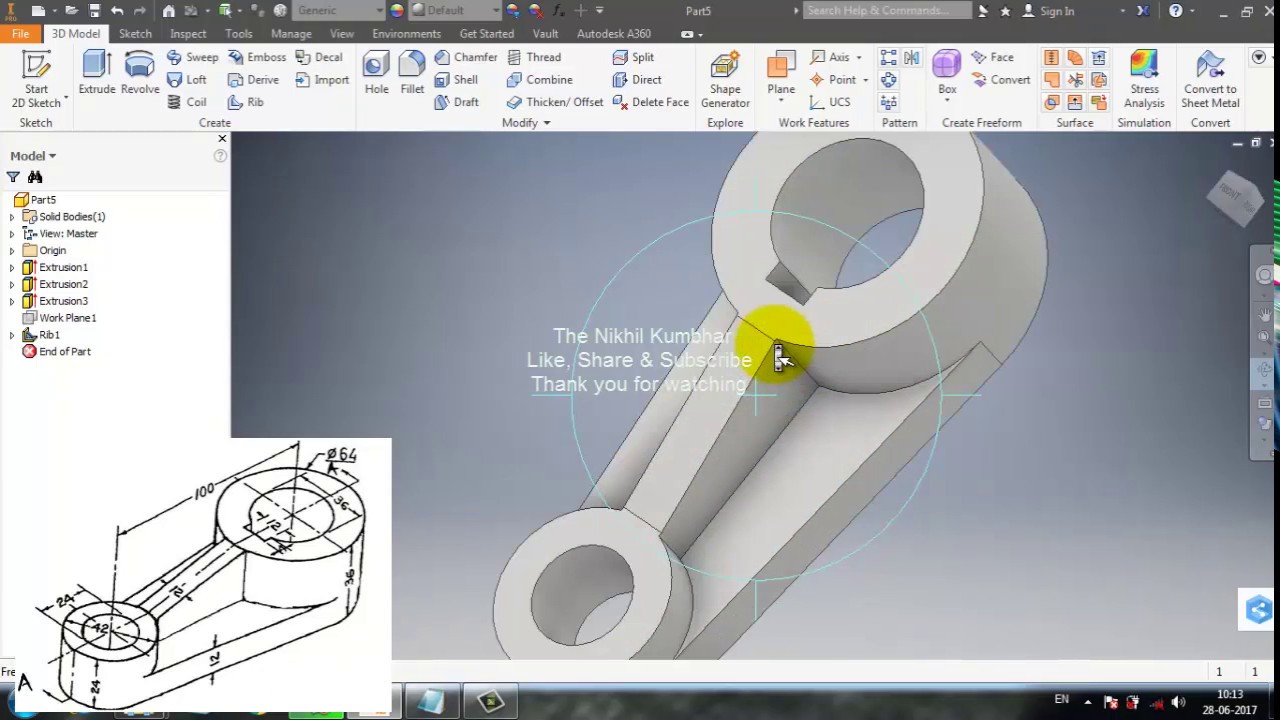Viewport: 1280px width, 720px height.
Task: Open the Model browser dropdown
Action: 33,156
